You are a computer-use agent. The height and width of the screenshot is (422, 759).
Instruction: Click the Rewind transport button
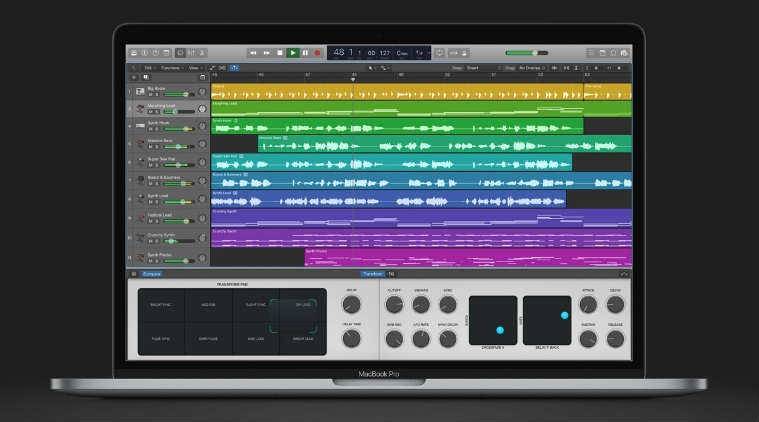click(x=254, y=52)
